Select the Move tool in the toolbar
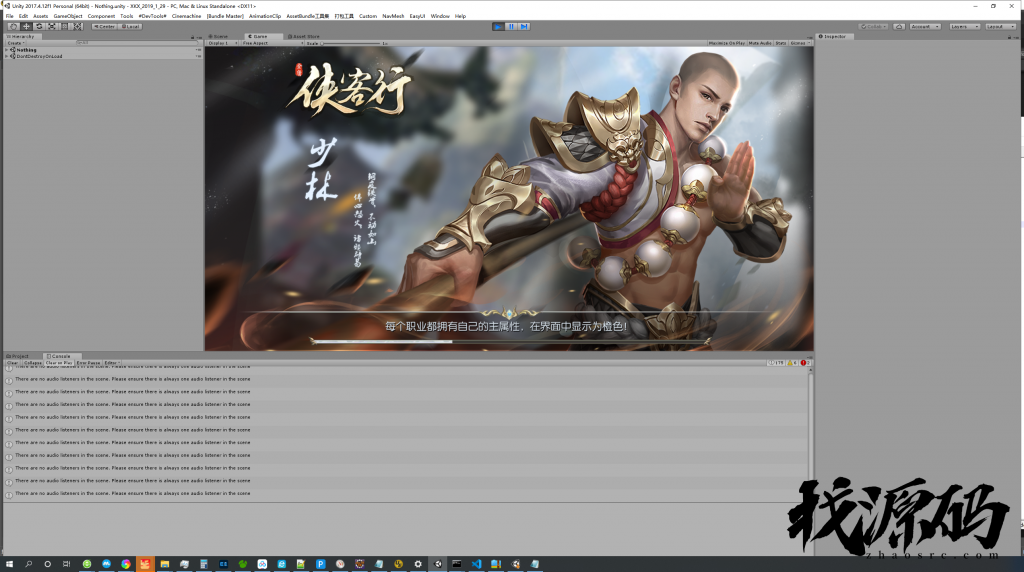 pos(26,26)
